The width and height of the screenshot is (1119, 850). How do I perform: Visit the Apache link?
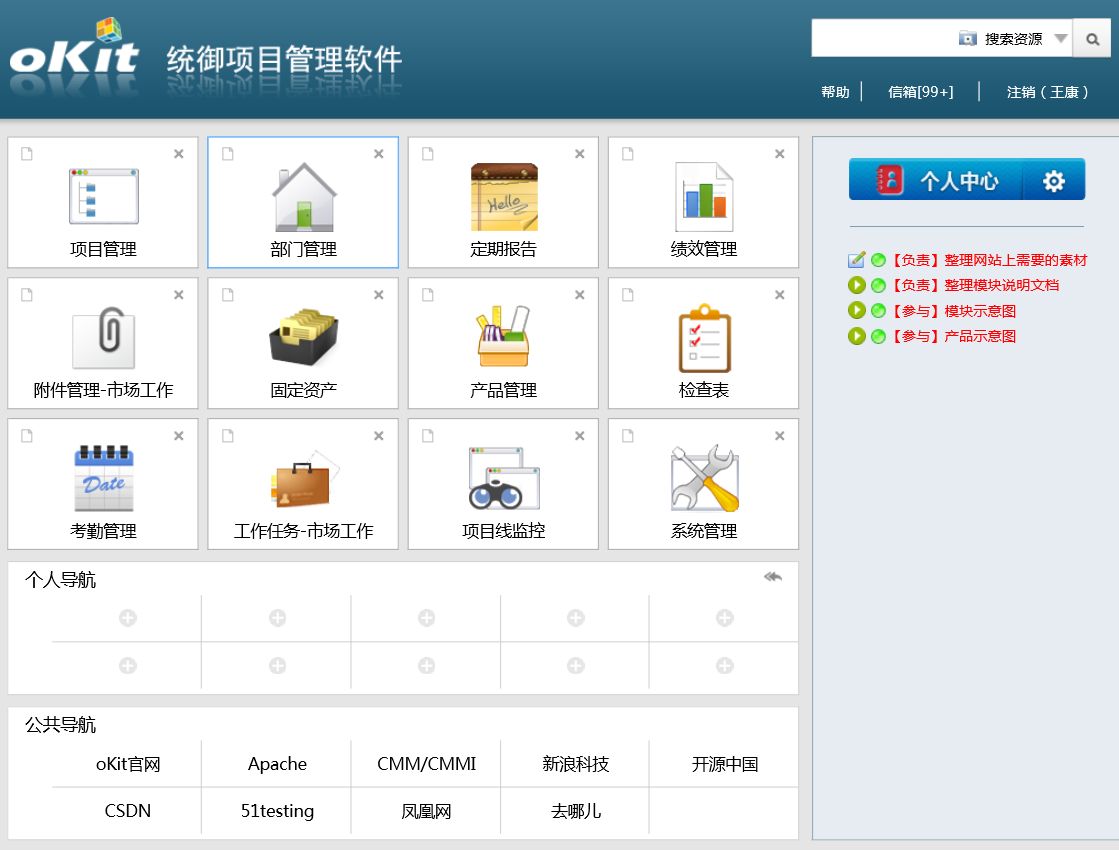pos(277,764)
